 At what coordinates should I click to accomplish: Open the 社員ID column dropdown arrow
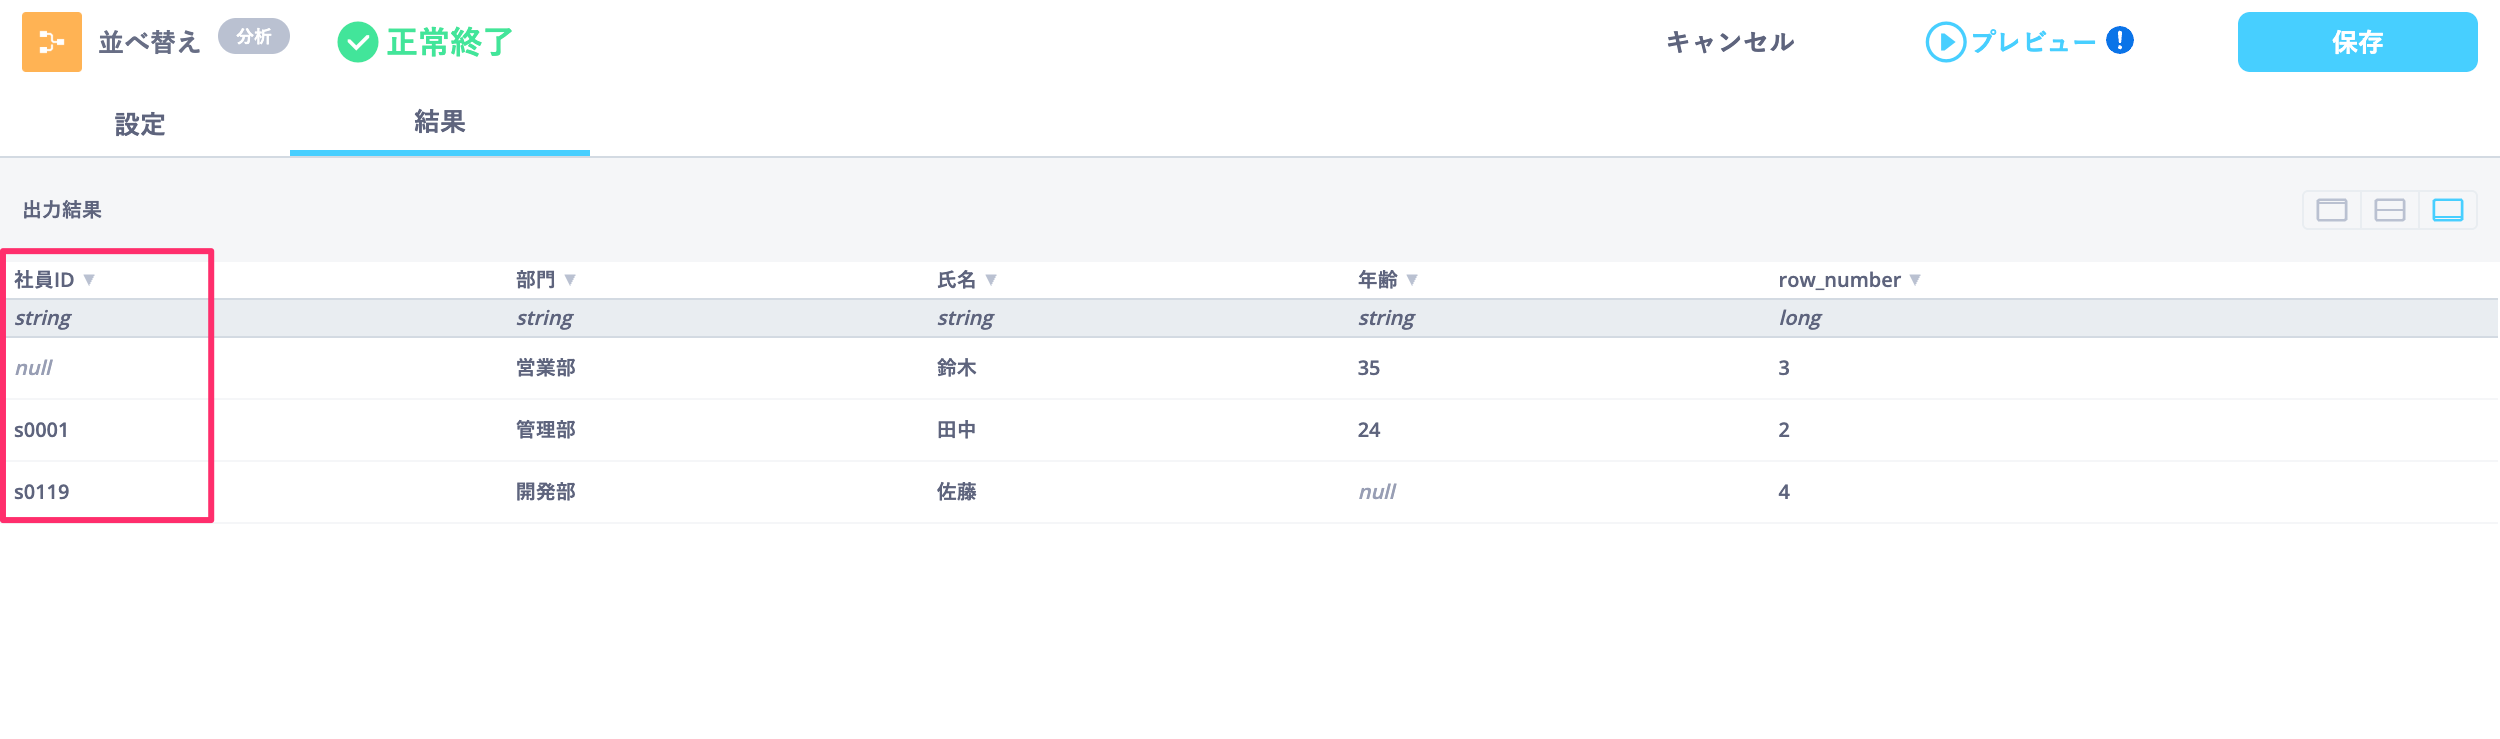(x=89, y=280)
